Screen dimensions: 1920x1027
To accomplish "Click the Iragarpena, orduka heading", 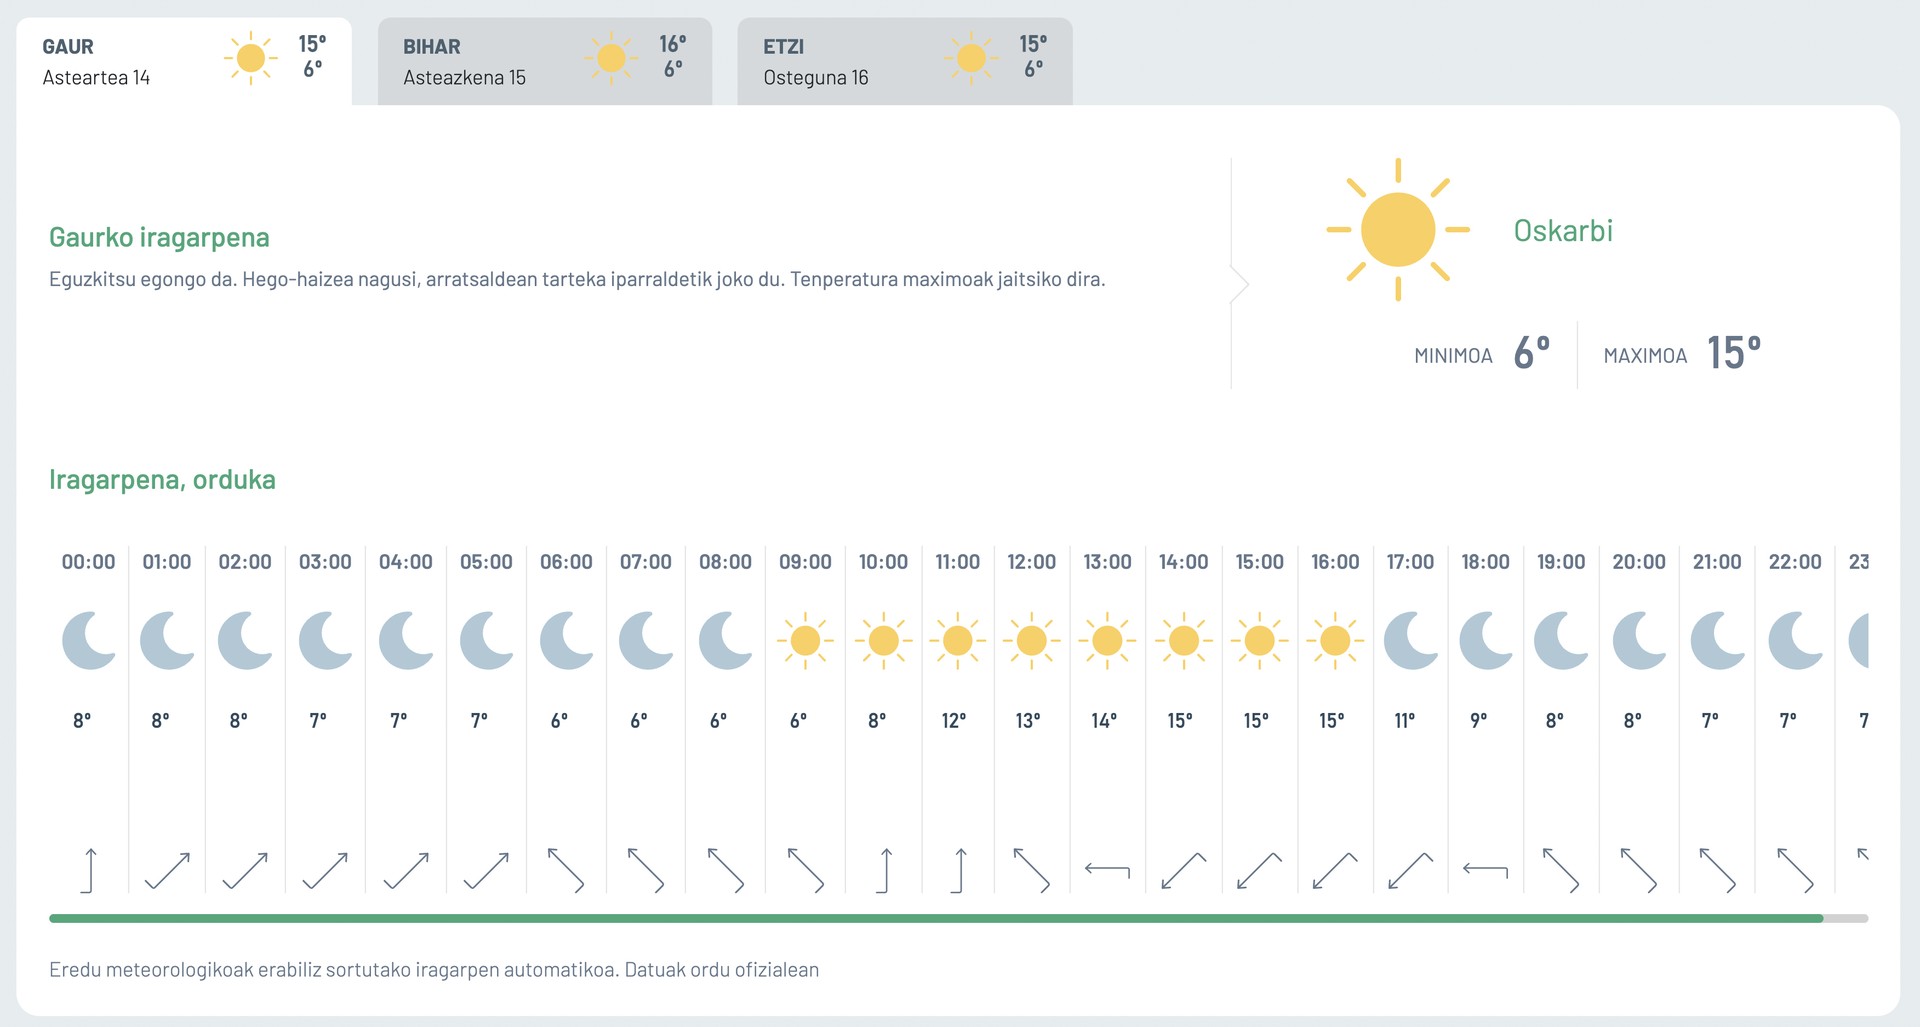I will (162, 480).
